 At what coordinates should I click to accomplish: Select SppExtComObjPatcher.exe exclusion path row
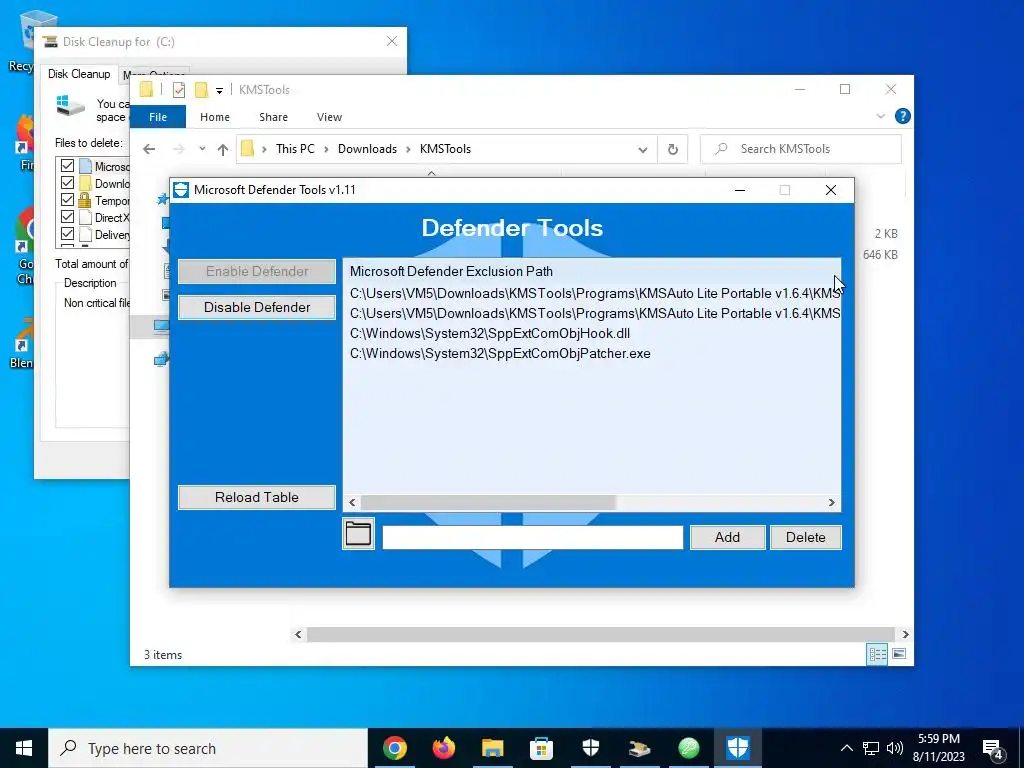coord(500,353)
